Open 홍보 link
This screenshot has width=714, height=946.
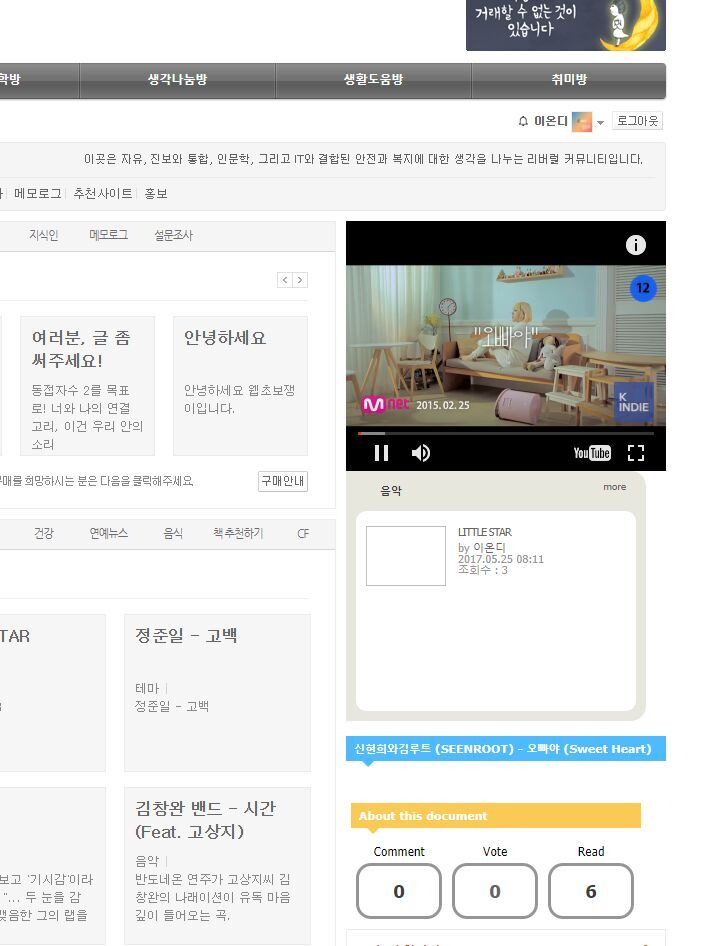(156, 194)
